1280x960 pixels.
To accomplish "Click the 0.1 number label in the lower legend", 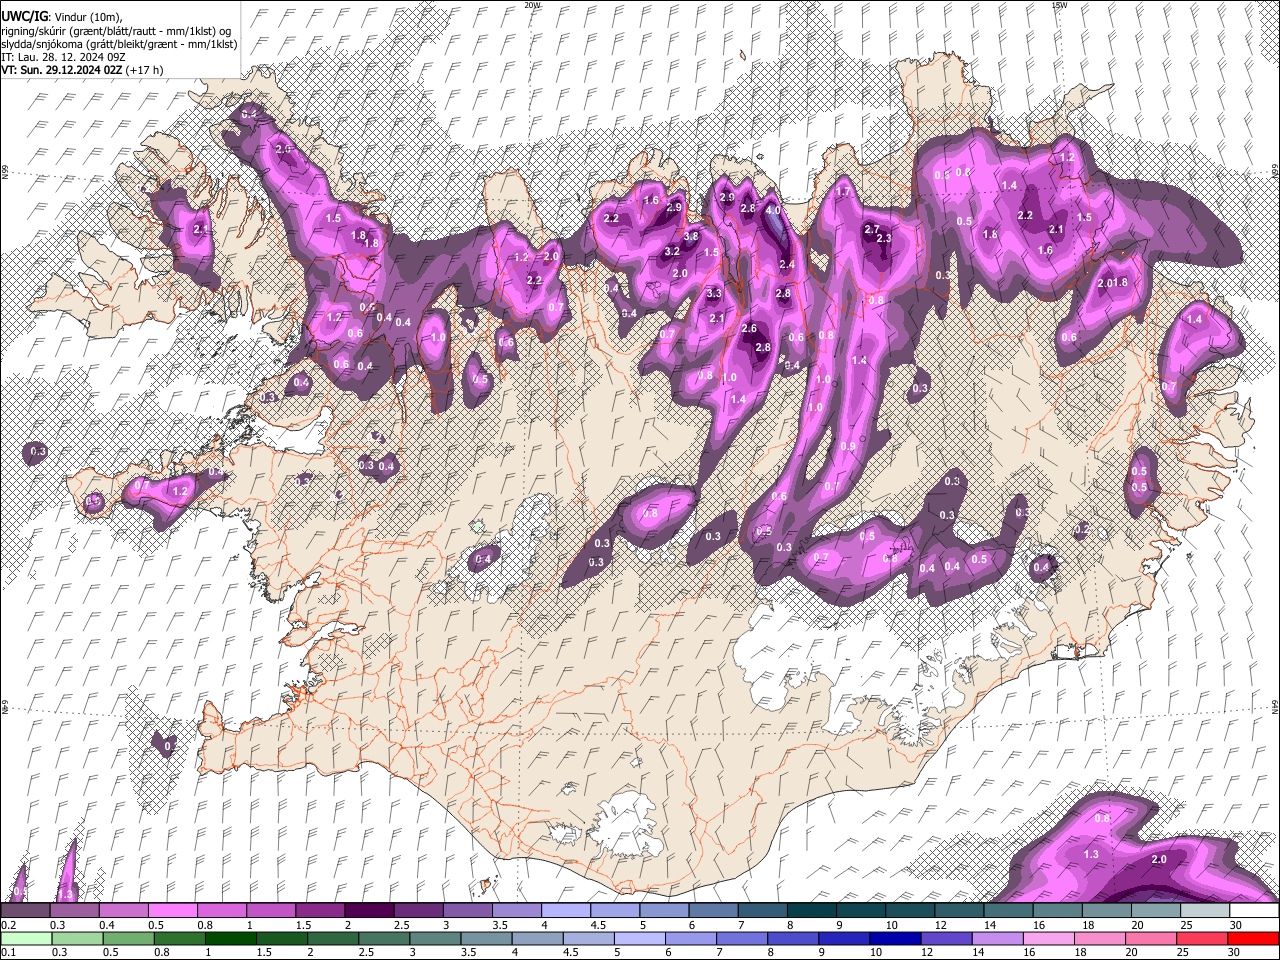I will point(9,953).
